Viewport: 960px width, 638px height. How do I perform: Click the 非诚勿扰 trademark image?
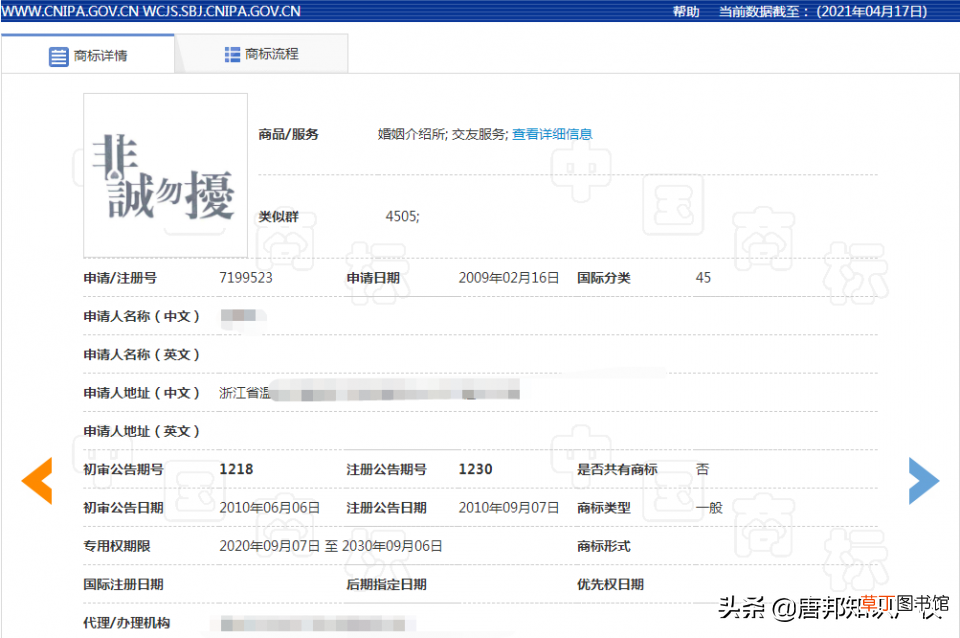(x=165, y=176)
